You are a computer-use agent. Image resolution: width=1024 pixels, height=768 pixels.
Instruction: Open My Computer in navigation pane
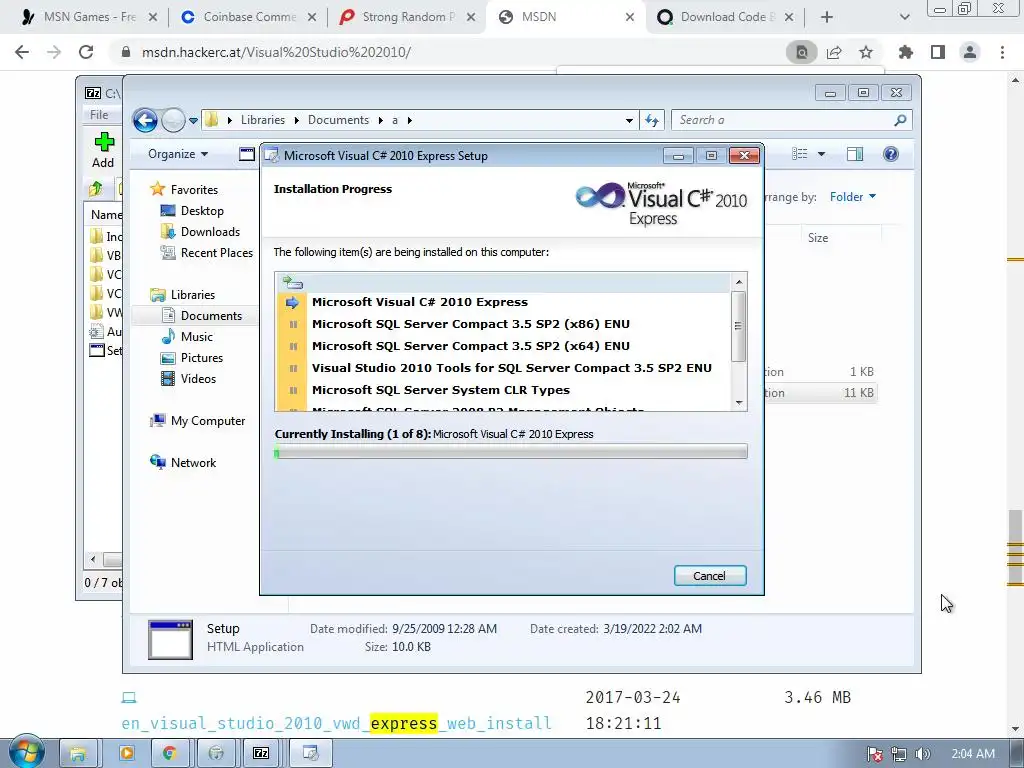208,421
